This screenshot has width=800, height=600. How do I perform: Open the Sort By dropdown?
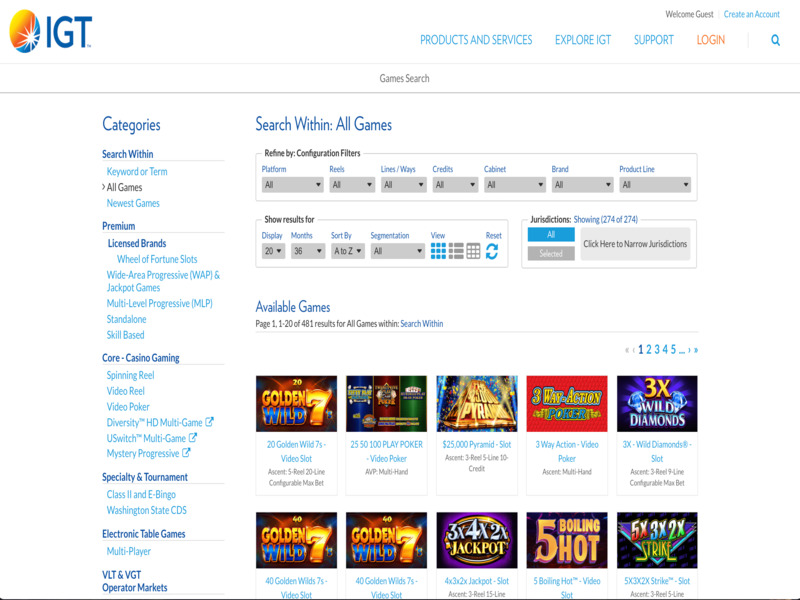[x=347, y=251]
